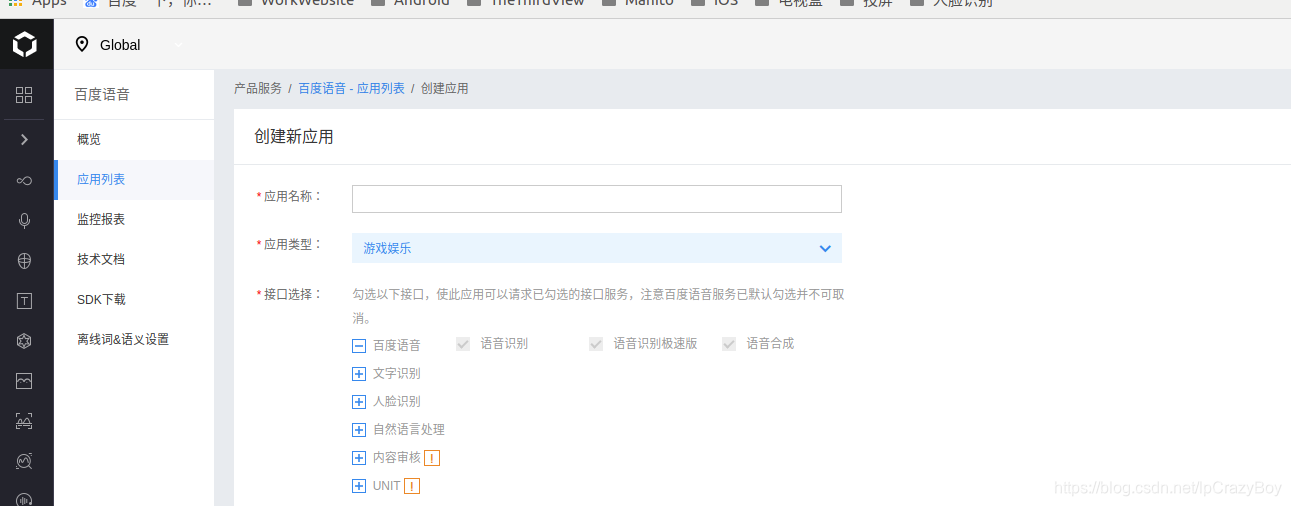Open the Global region dropdown
Viewport: 1291px width, 506px height.
tap(130, 44)
